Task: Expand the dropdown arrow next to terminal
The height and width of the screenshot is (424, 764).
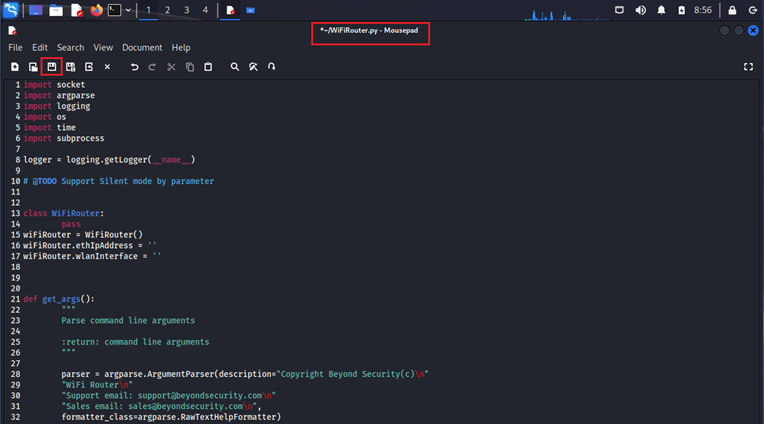Action: (128, 10)
